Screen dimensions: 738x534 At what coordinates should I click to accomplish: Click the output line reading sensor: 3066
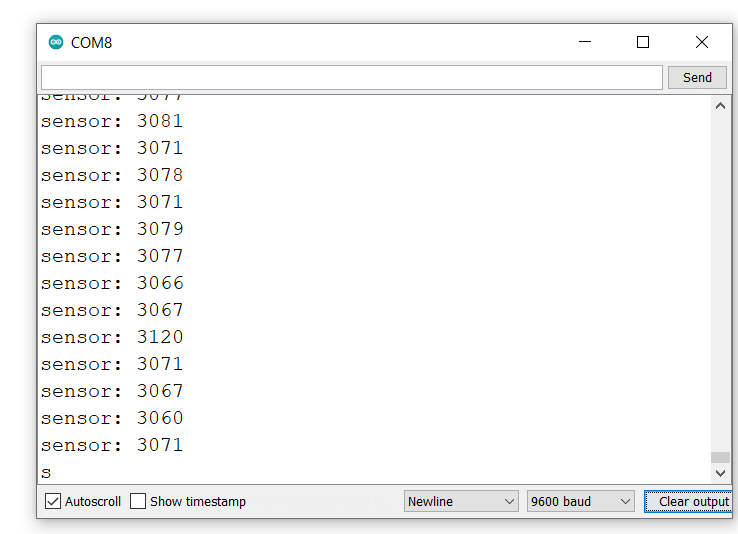coord(112,283)
